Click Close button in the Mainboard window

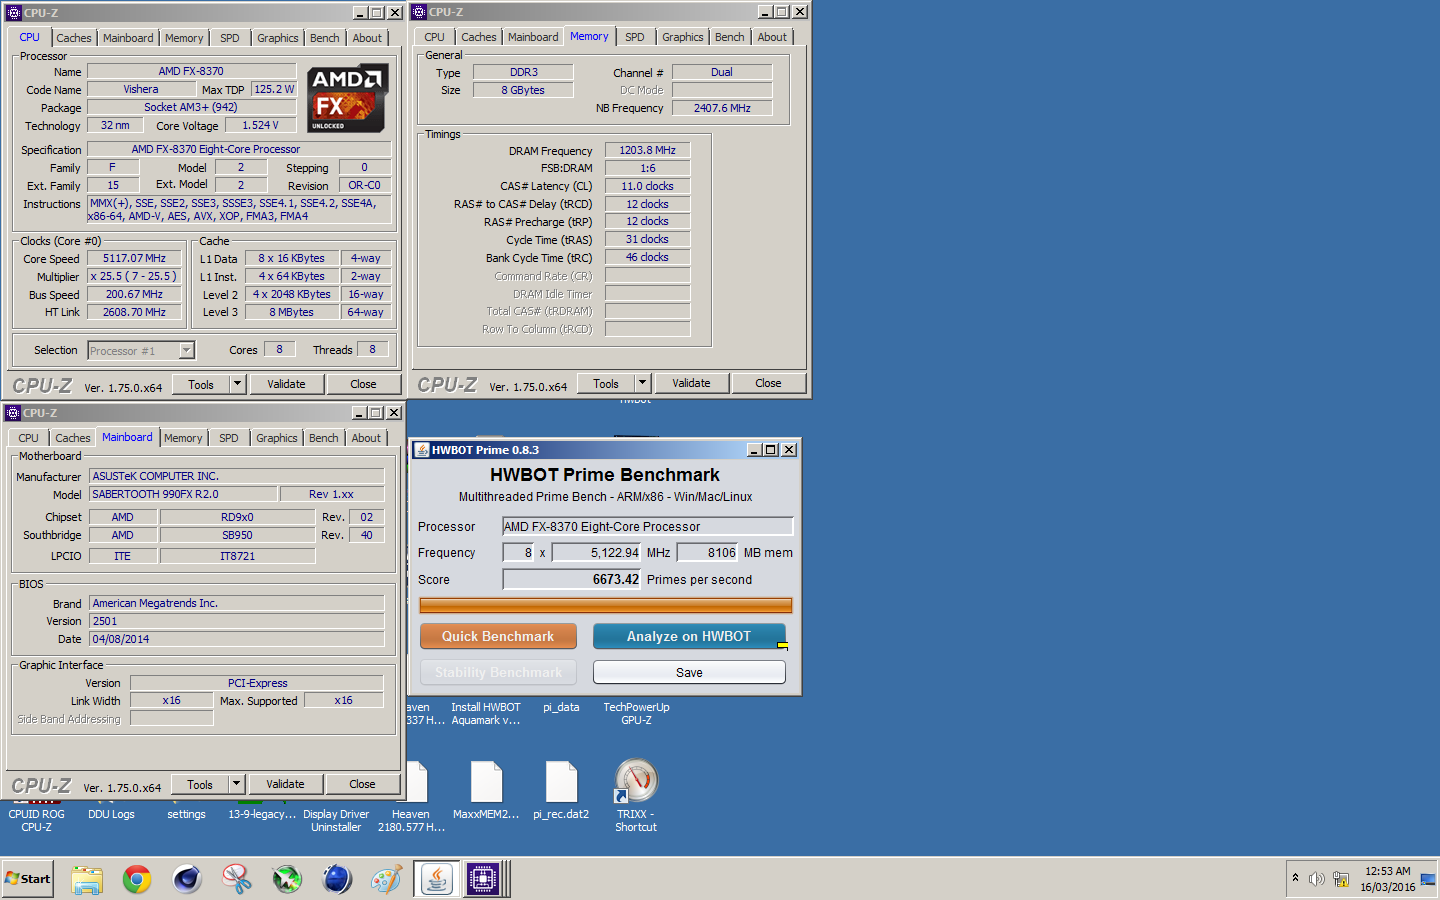click(362, 784)
